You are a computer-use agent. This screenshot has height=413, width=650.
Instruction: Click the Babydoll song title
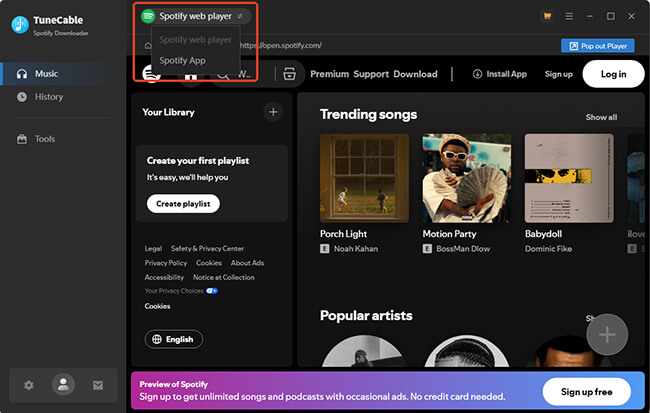point(543,234)
